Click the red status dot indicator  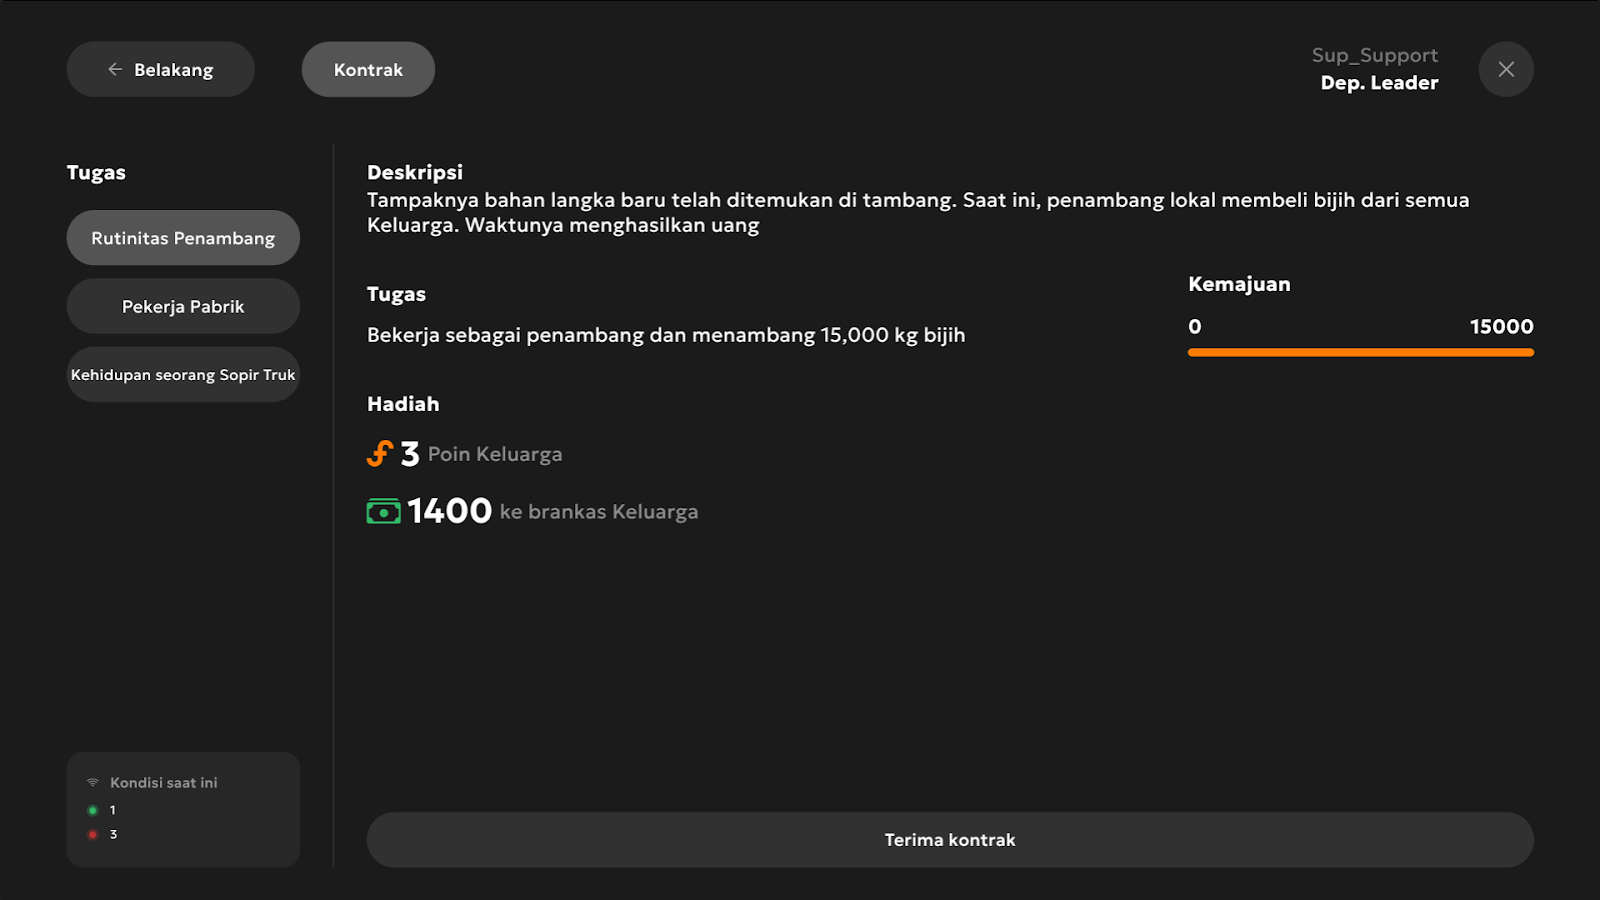coord(93,834)
